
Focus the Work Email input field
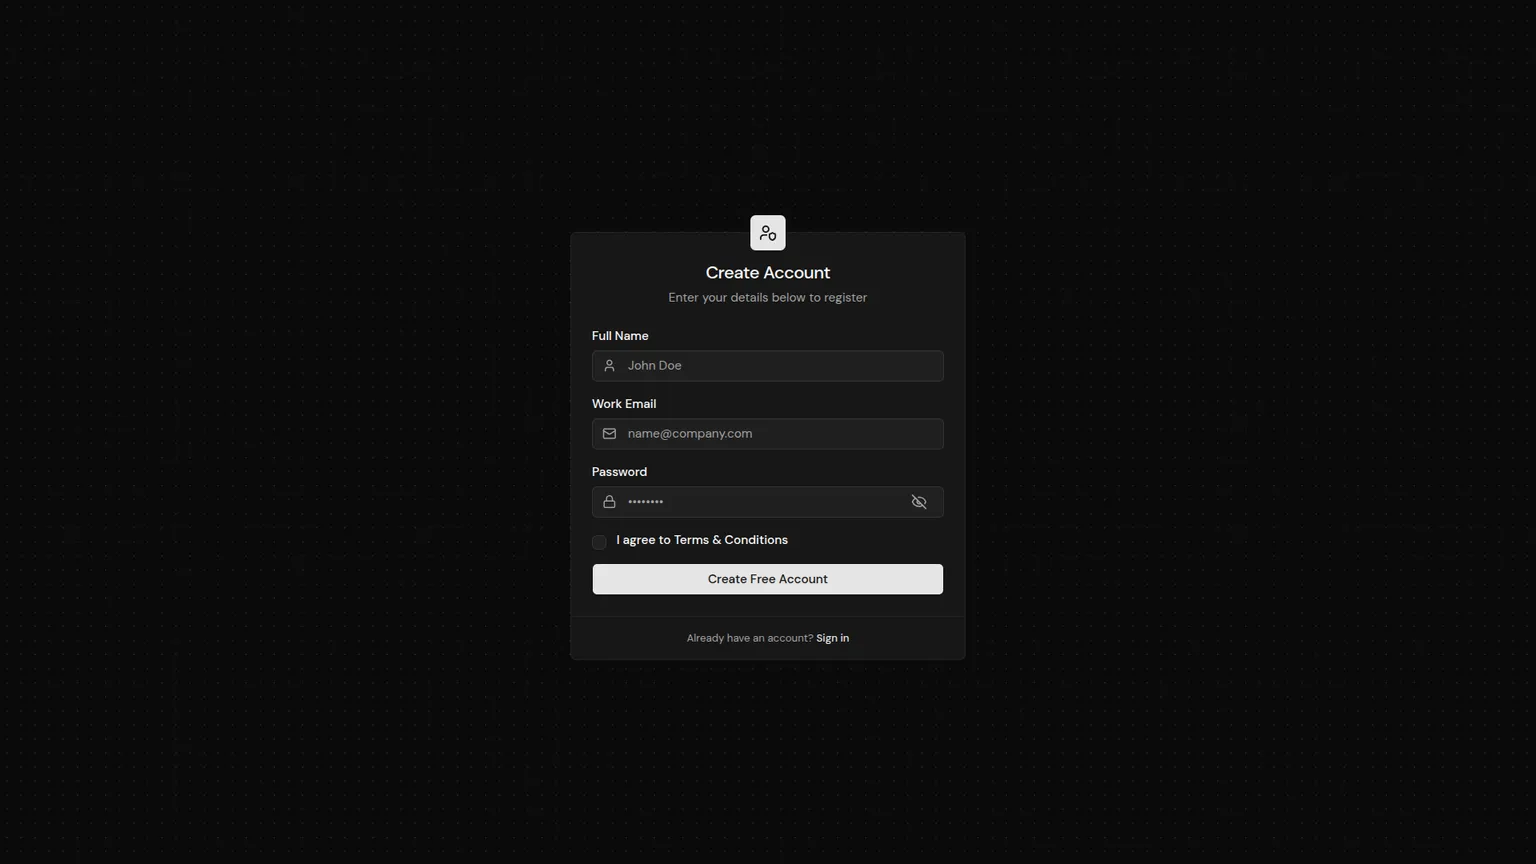coord(767,434)
